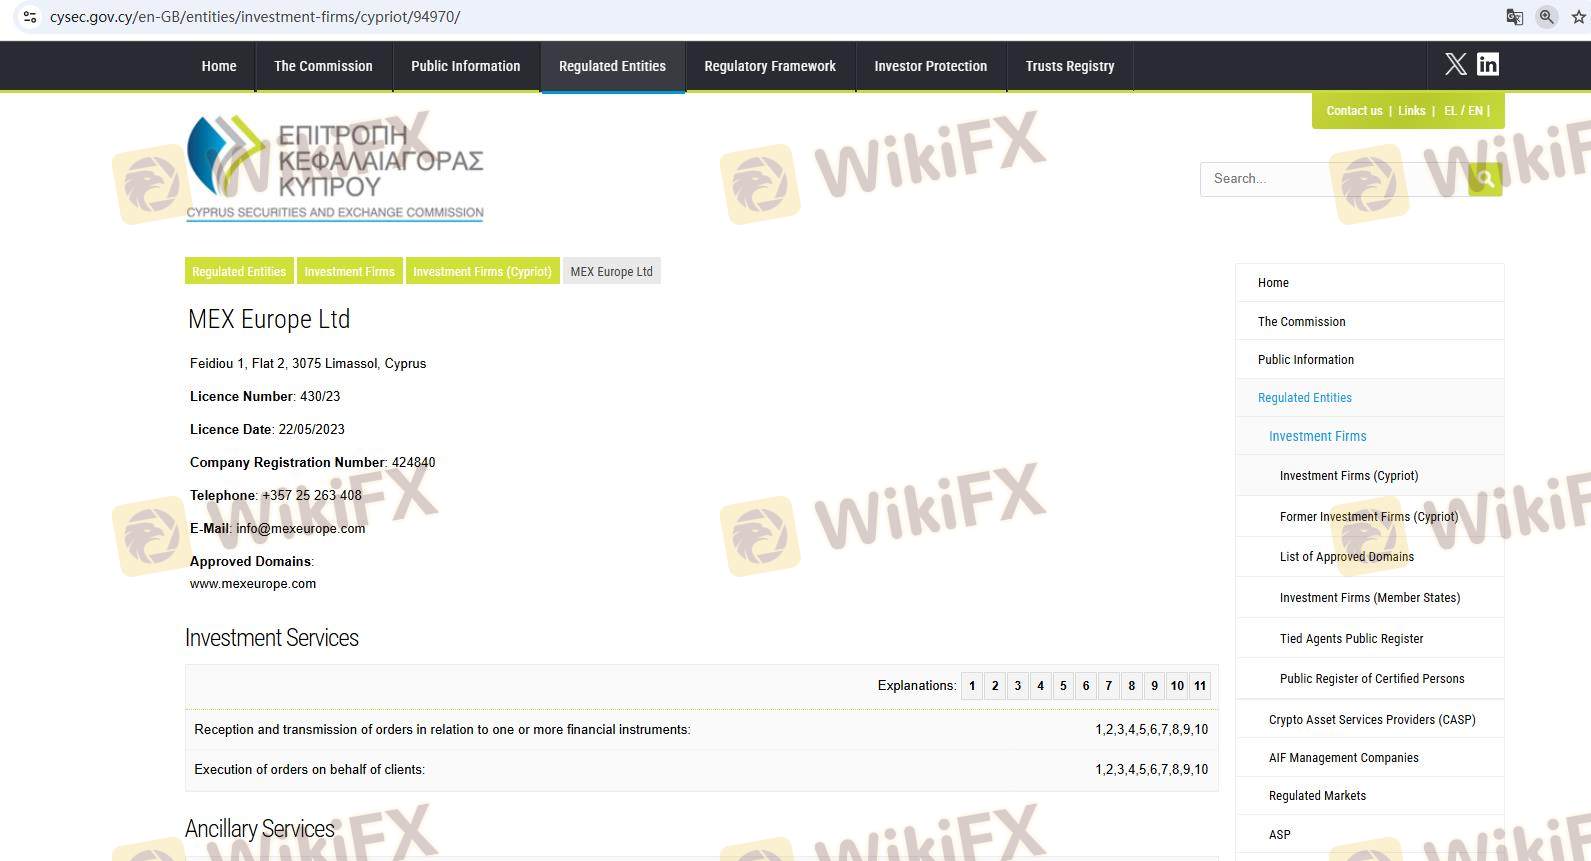Show explanation number 7
The height and width of the screenshot is (861, 1591).
1109,686
